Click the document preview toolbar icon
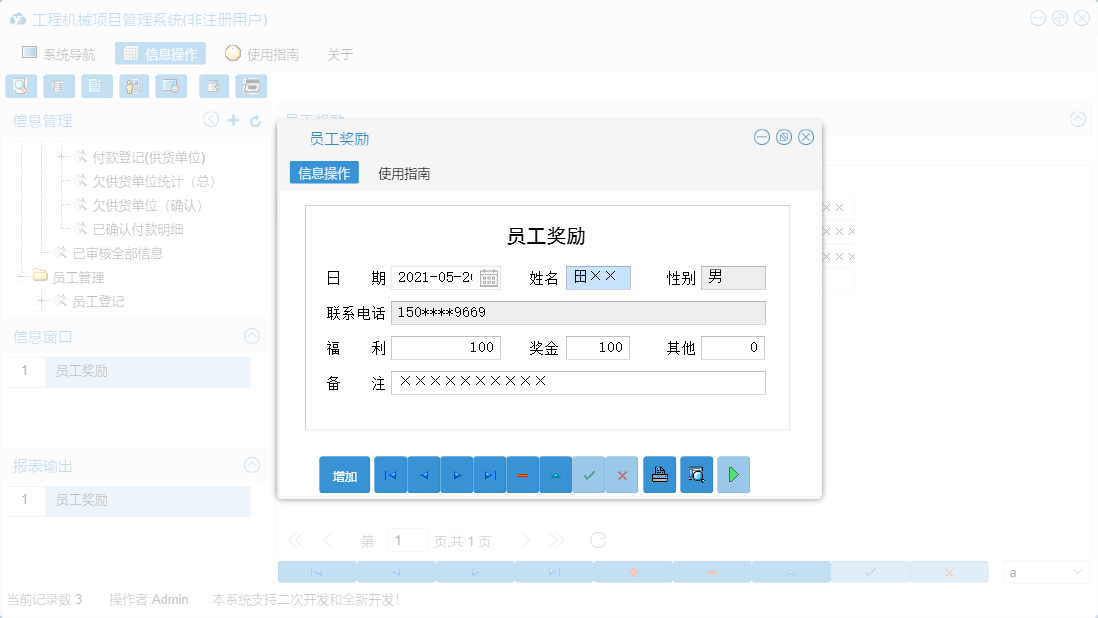 pyautogui.click(x=21, y=86)
